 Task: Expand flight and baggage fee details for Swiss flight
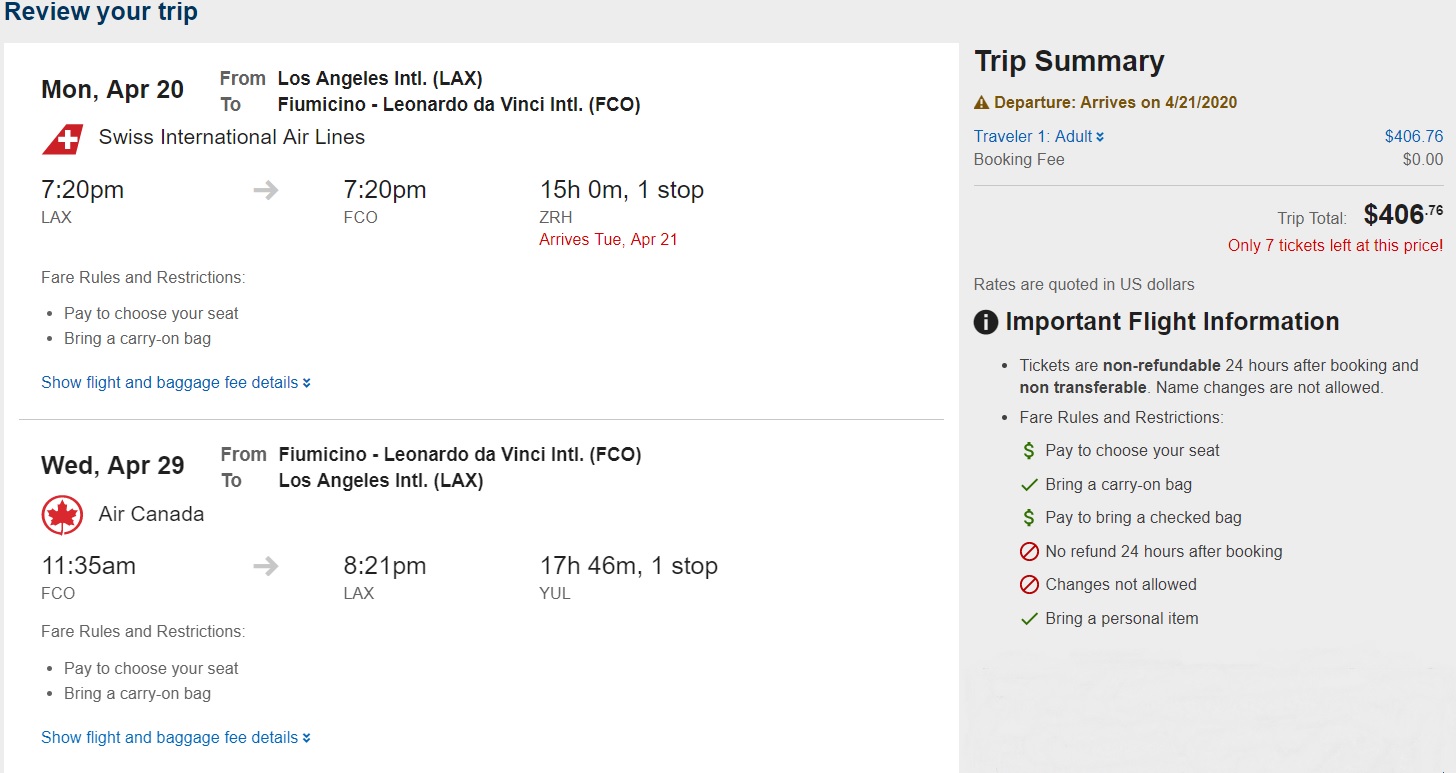[176, 382]
